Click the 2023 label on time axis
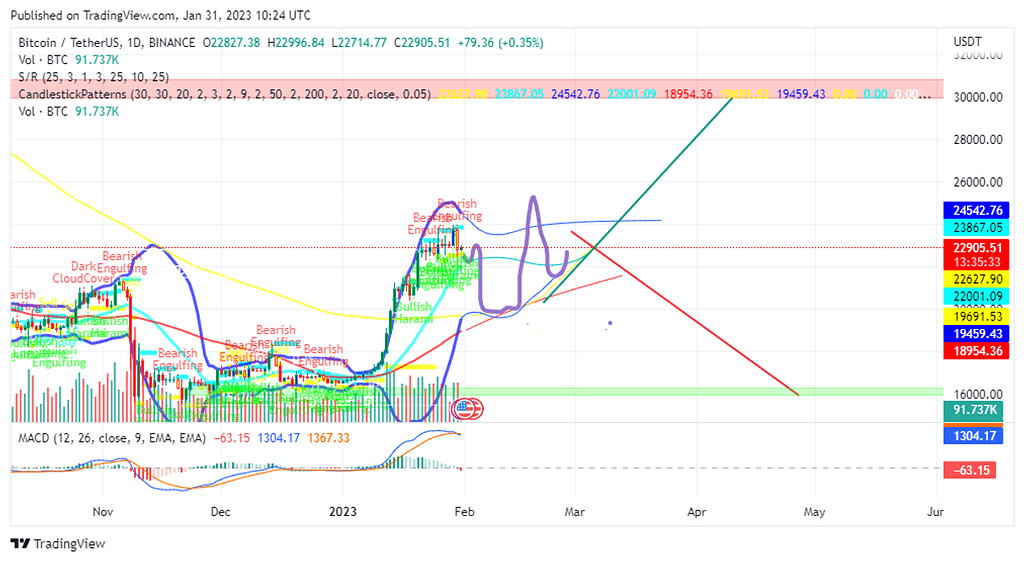The width and height of the screenshot is (1024, 561). coord(343,511)
